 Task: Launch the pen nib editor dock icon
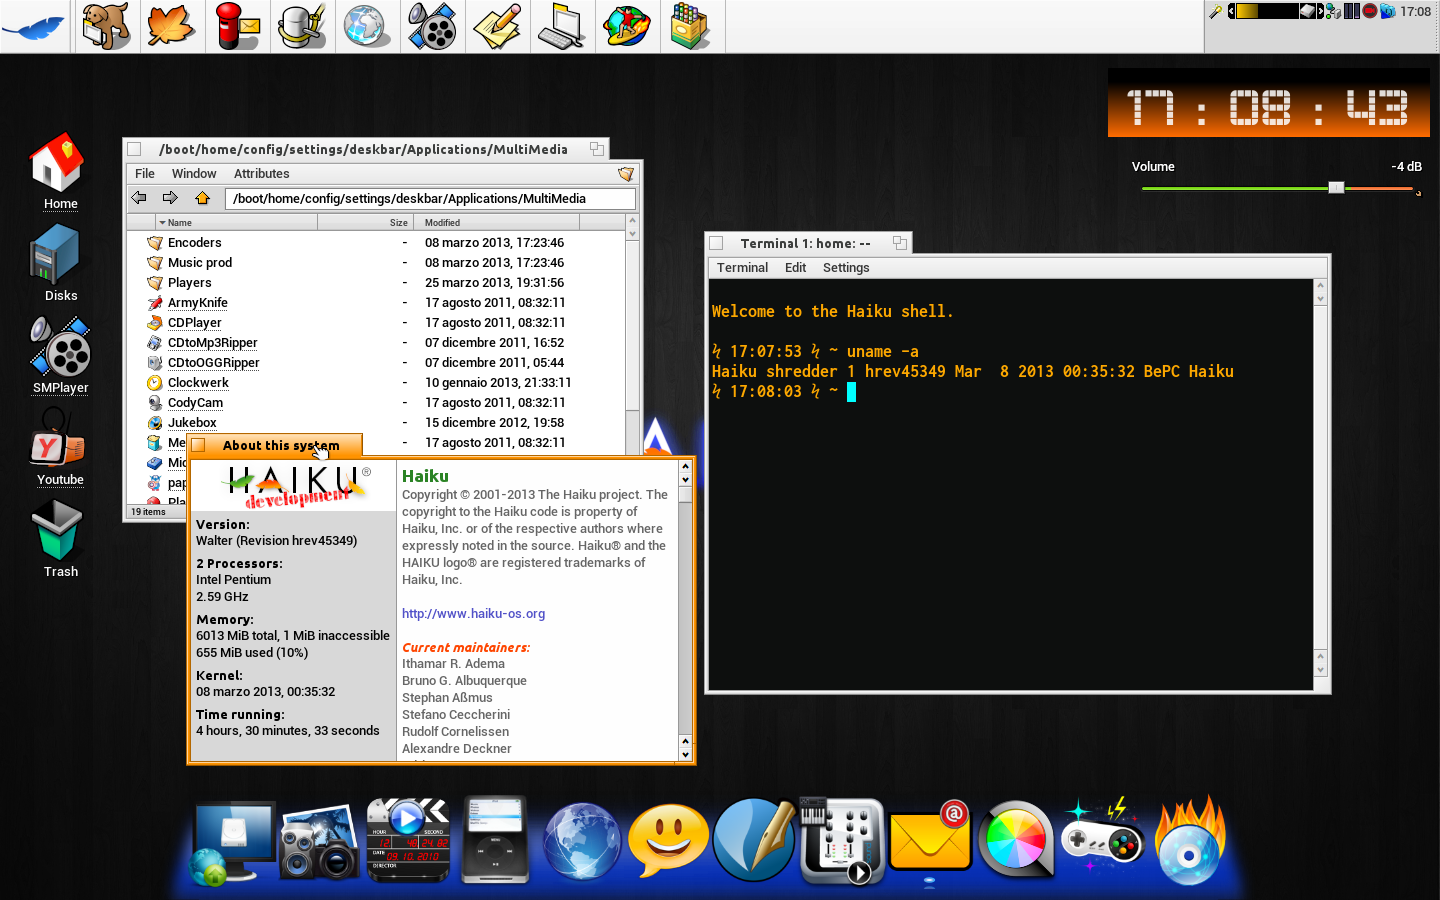(x=754, y=840)
